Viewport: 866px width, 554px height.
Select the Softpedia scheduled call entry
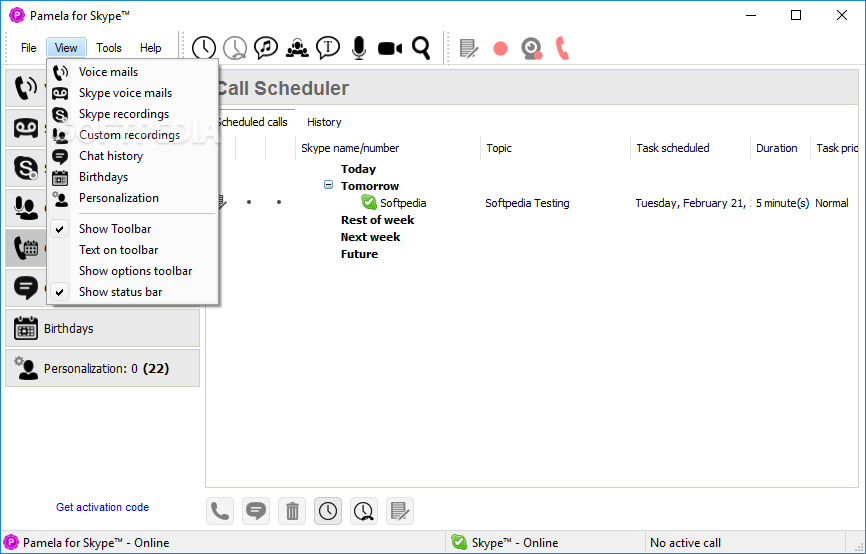[394, 203]
